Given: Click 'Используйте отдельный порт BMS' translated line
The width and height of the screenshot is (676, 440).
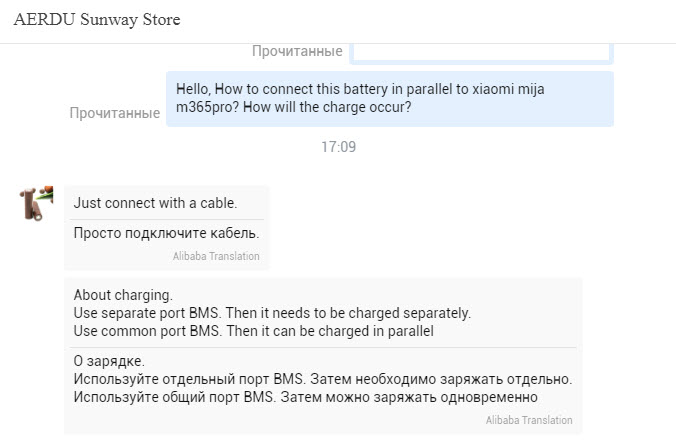Looking at the screenshot, I should click(x=322, y=379).
